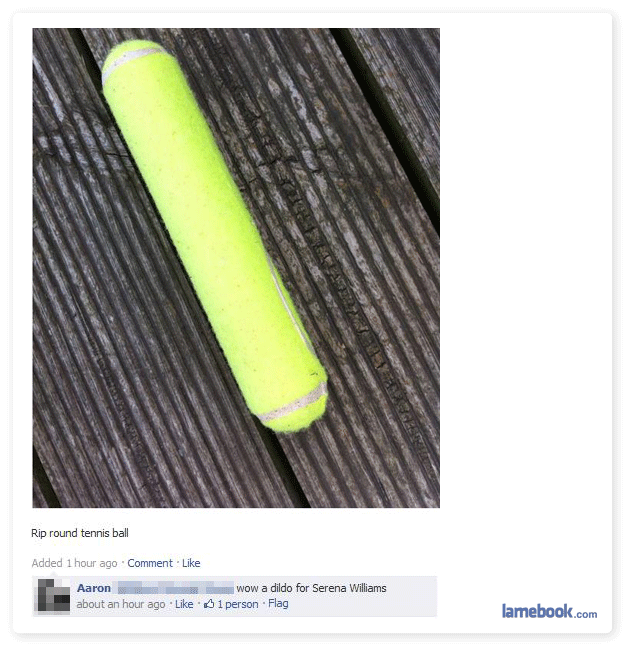Click the white seam line along the yellow toy
Viewport: 630px width, 651px height.
291,307
